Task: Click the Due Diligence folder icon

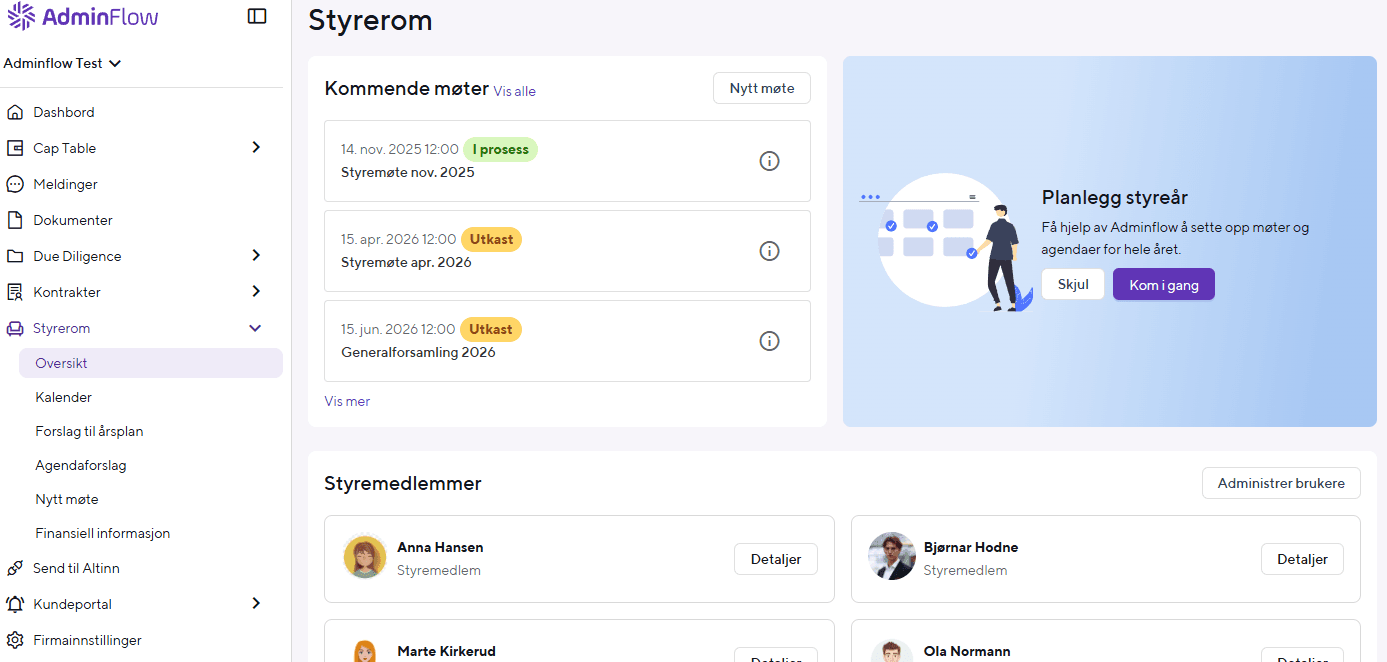Action: (x=15, y=256)
